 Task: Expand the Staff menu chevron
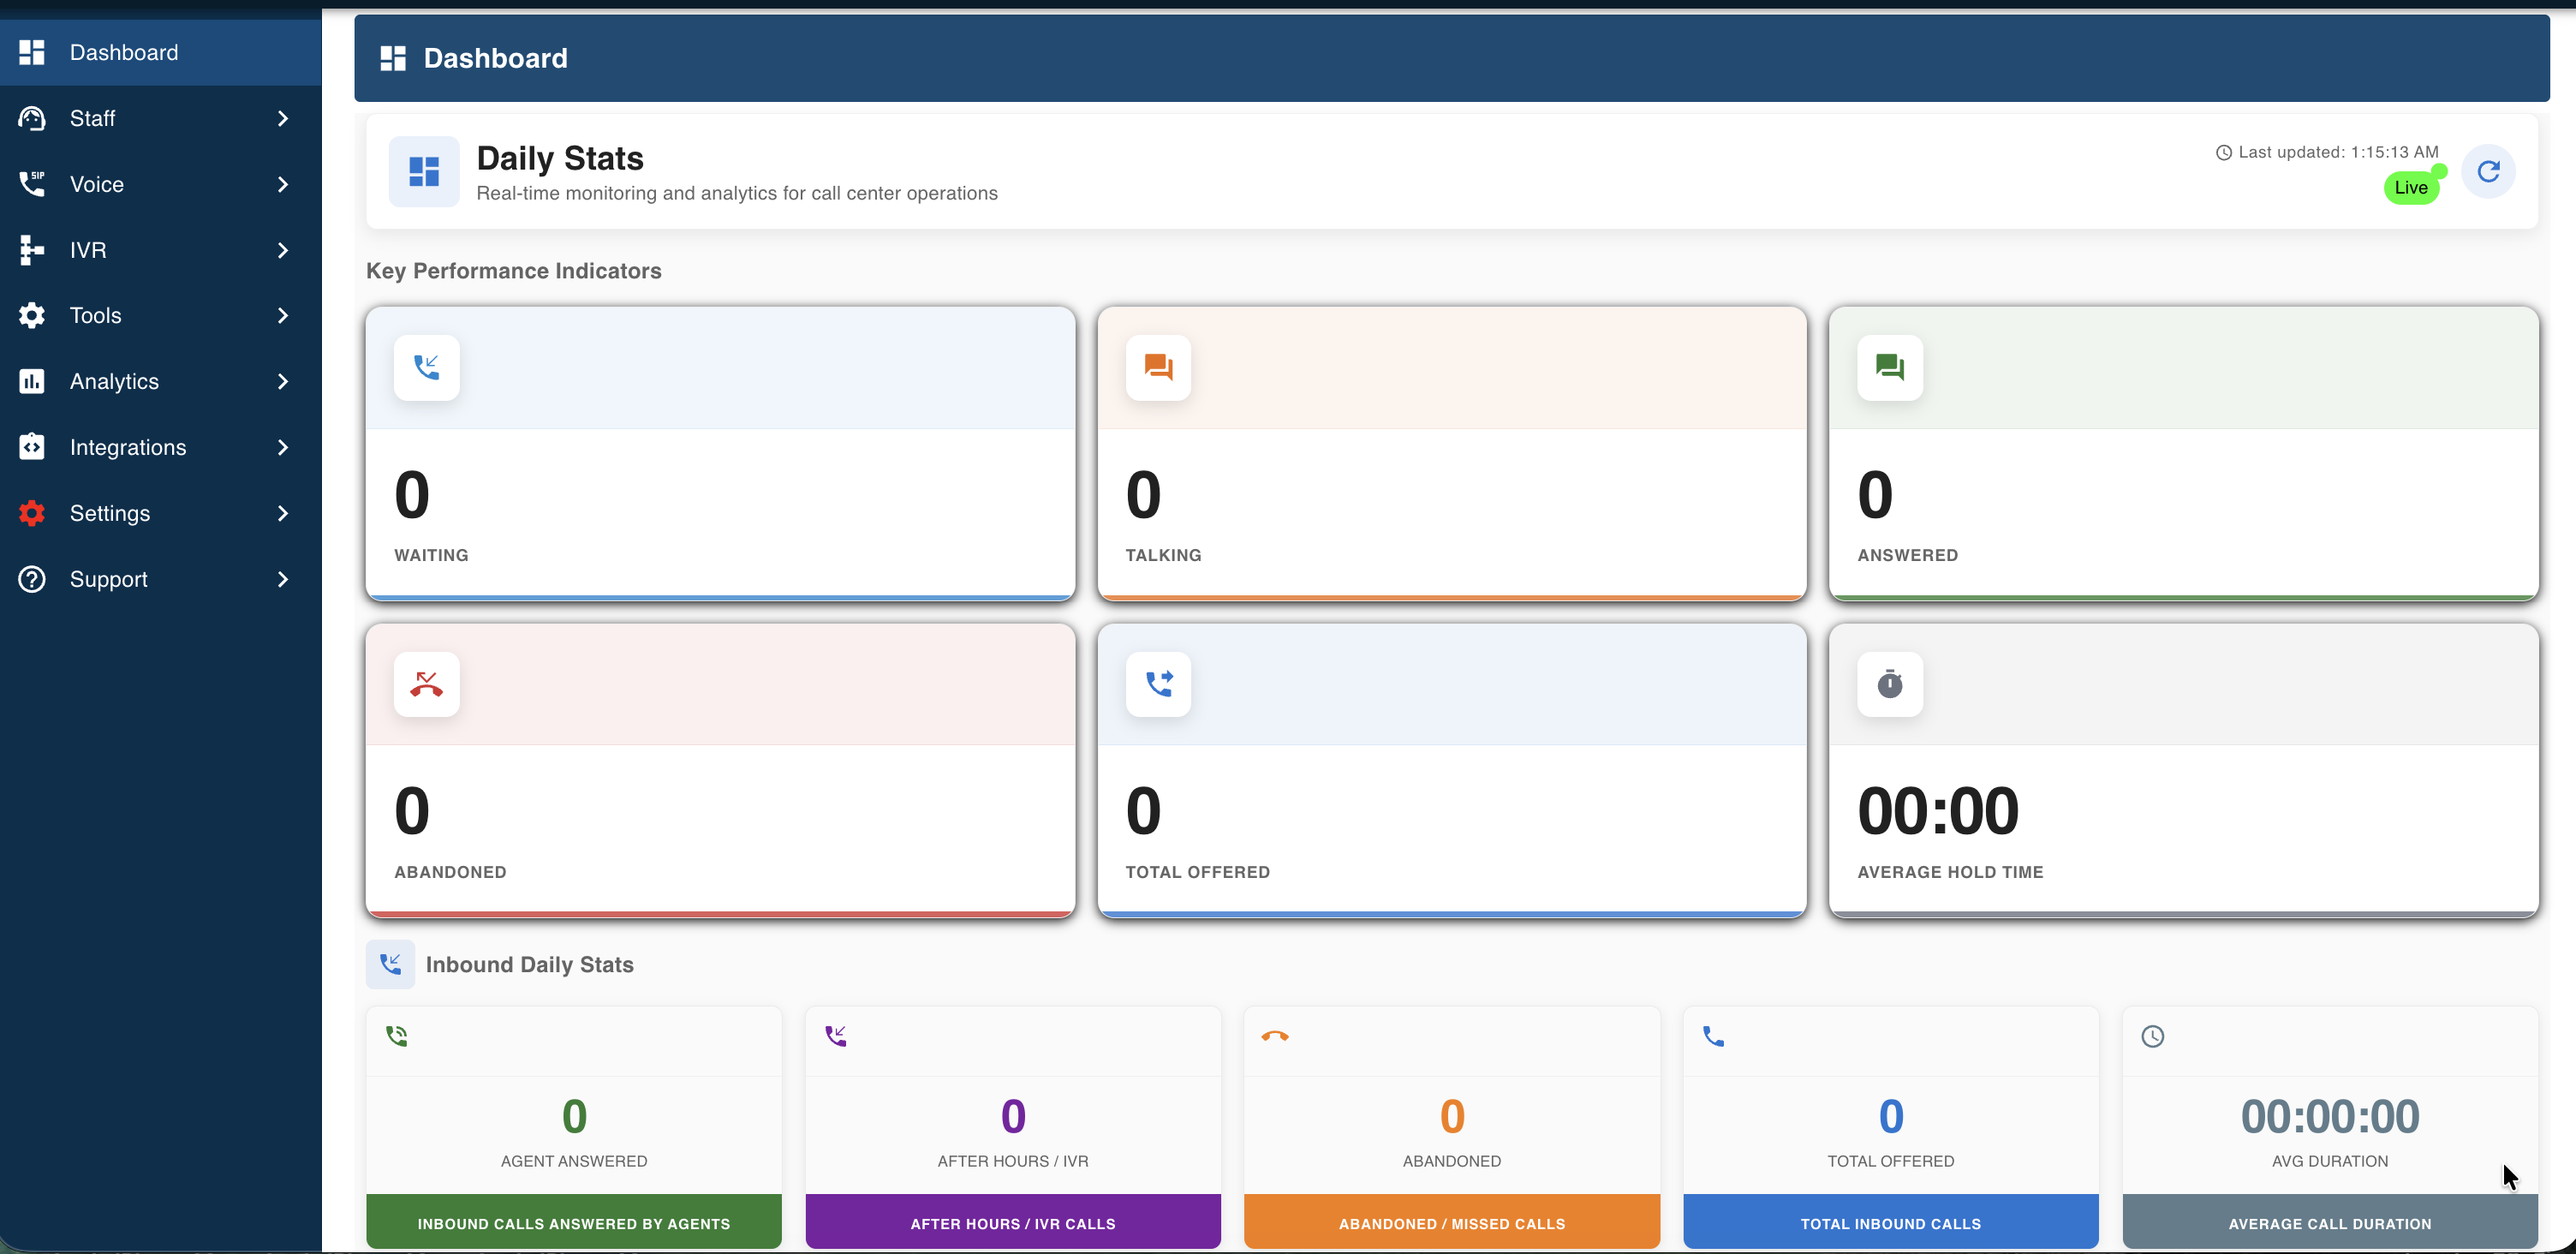[283, 118]
